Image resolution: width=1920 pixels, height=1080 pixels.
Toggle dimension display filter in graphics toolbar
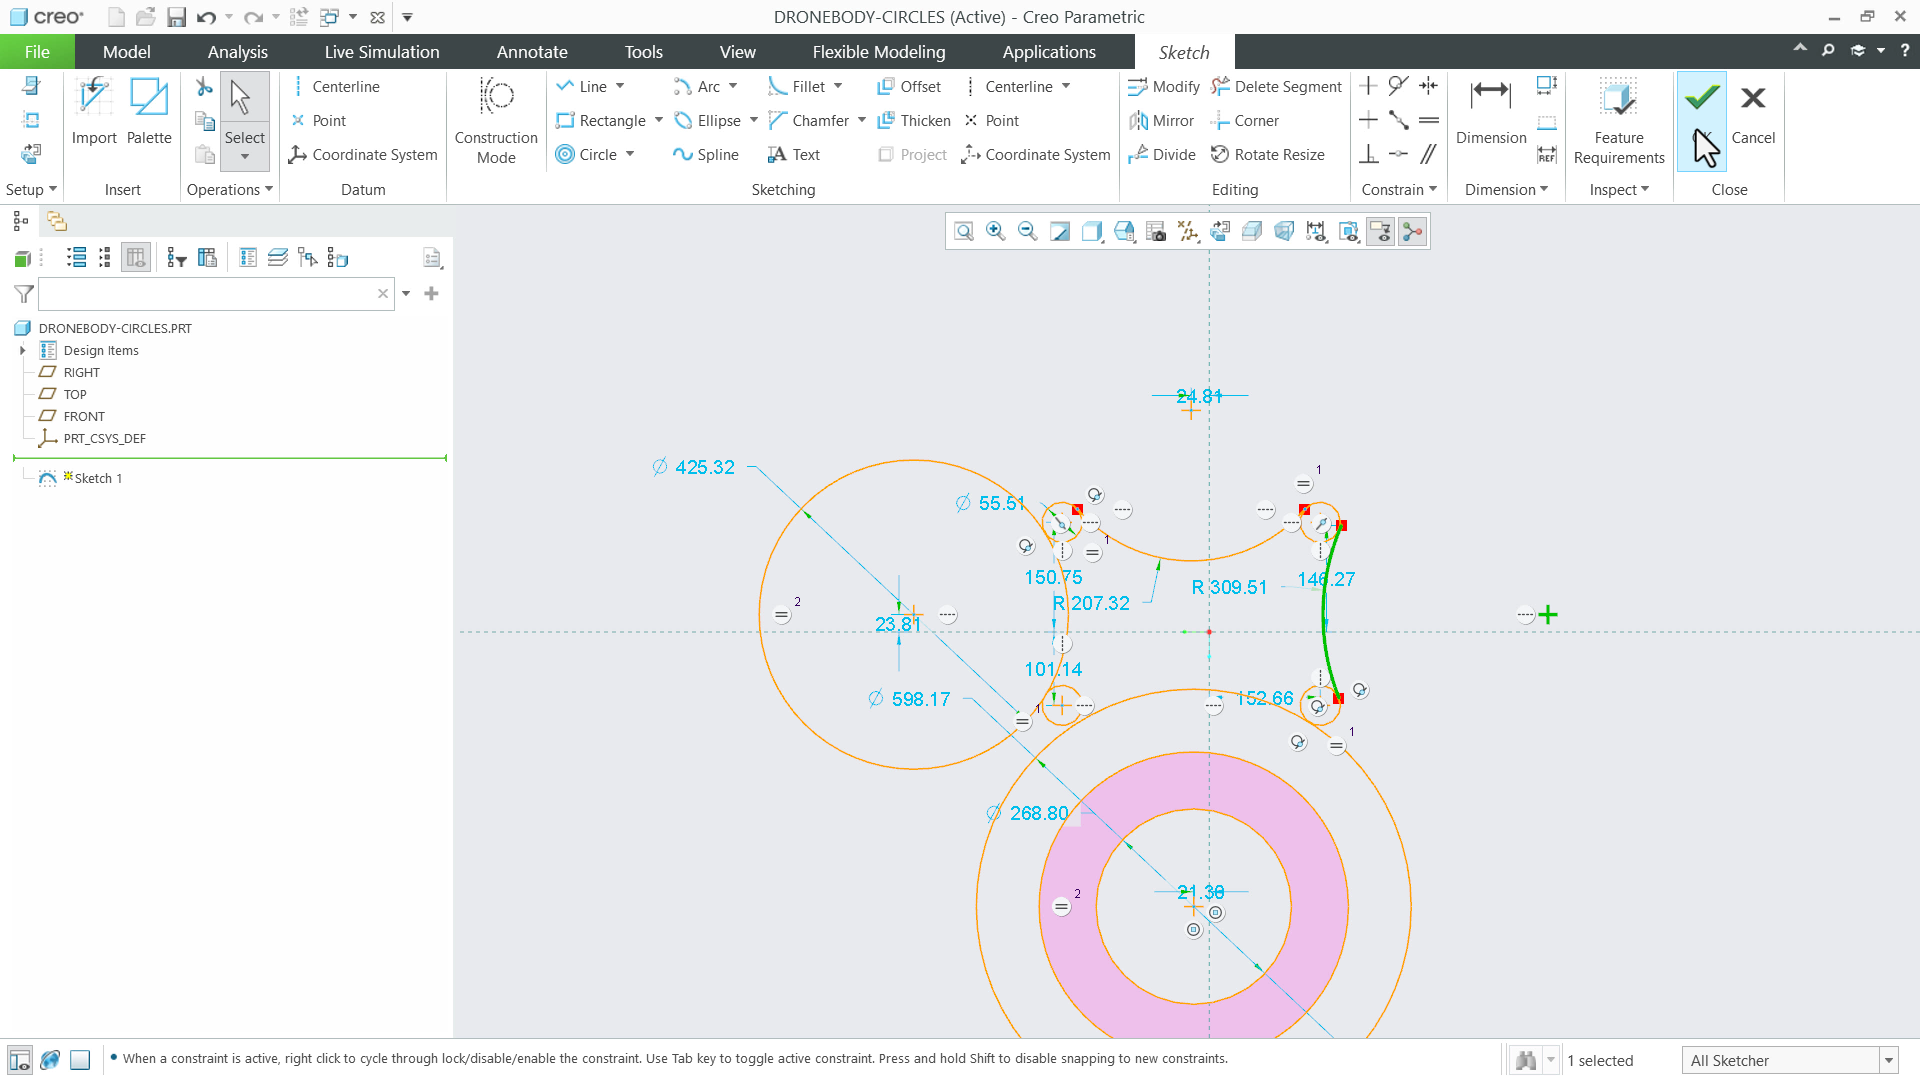pos(1316,232)
